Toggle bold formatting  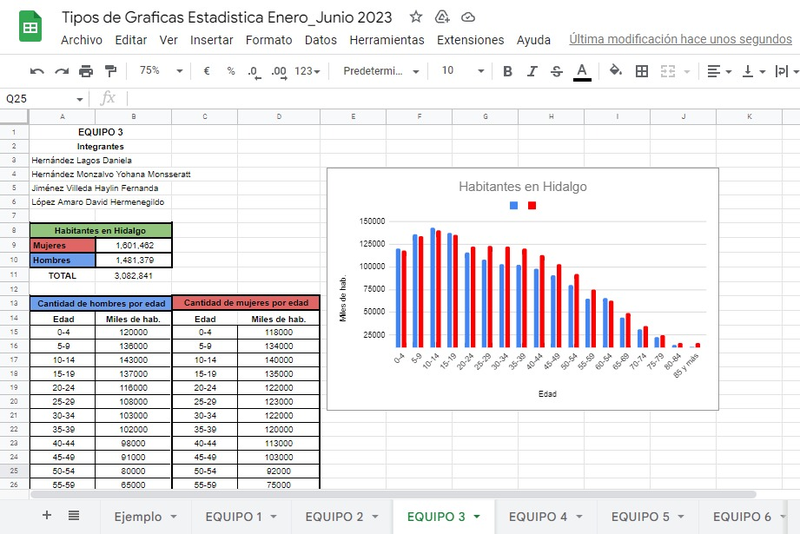507,71
